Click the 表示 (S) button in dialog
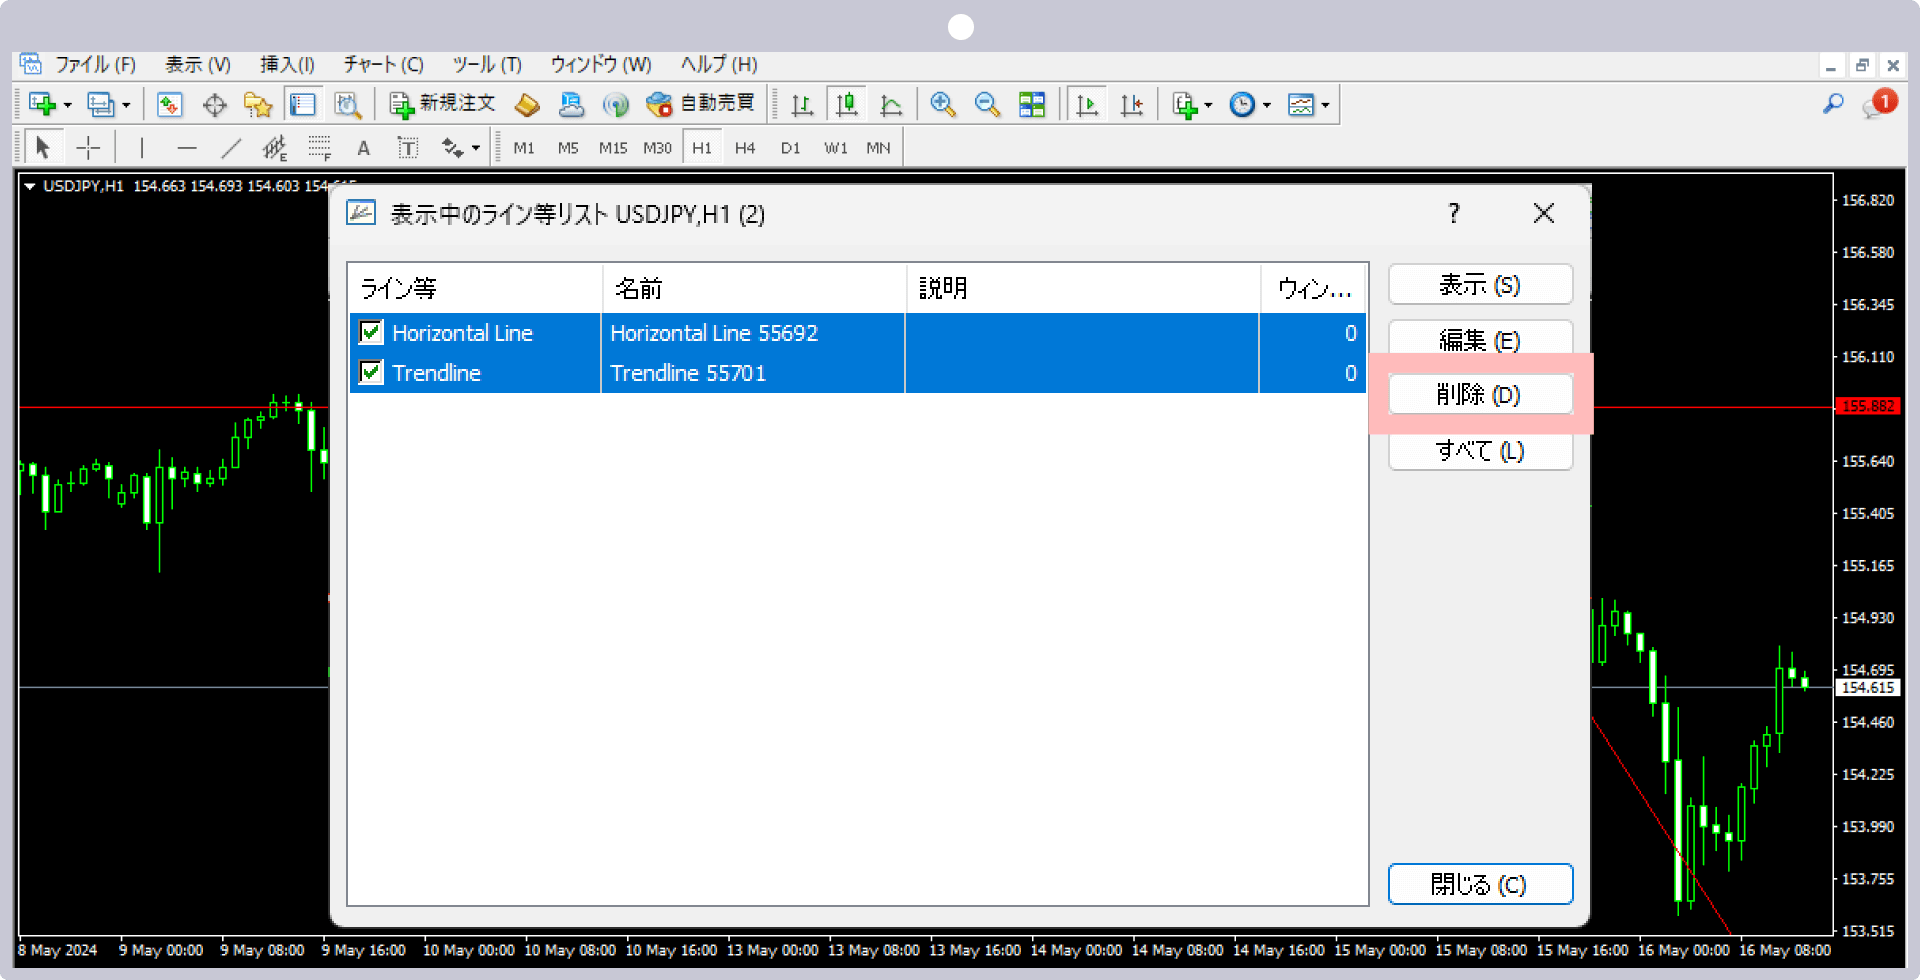1920x980 pixels. (x=1480, y=285)
